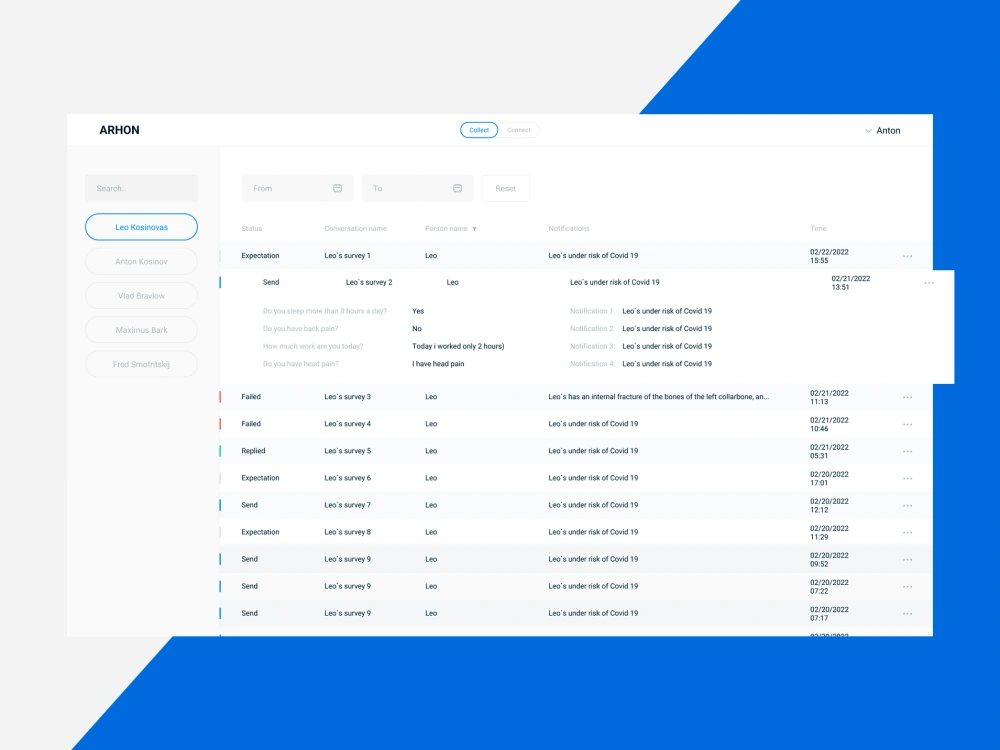
Task: Open more options for Leo's survey 8
Action: point(908,533)
